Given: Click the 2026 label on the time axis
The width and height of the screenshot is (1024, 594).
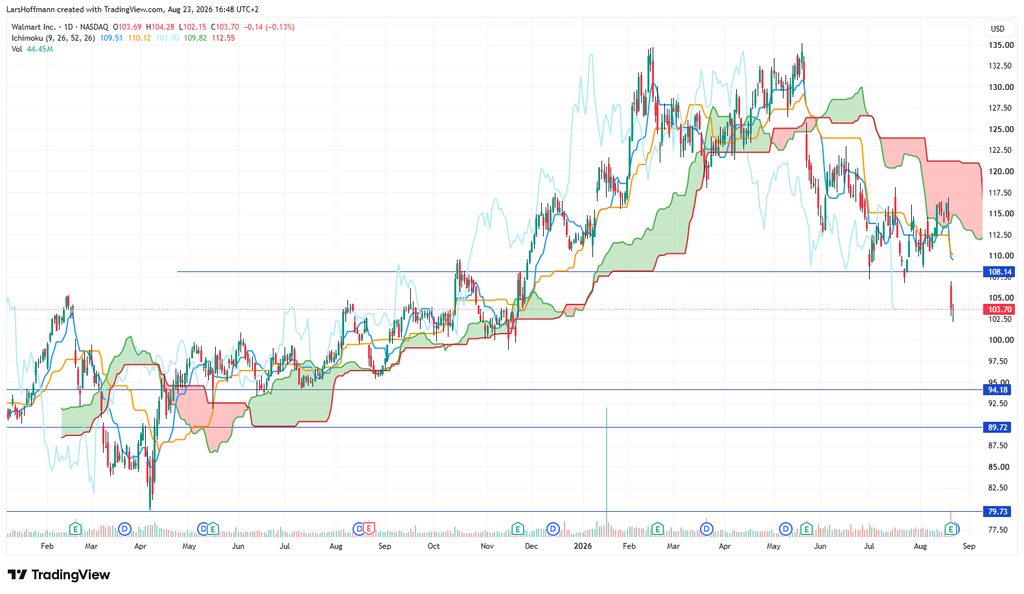Looking at the screenshot, I should (583, 546).
